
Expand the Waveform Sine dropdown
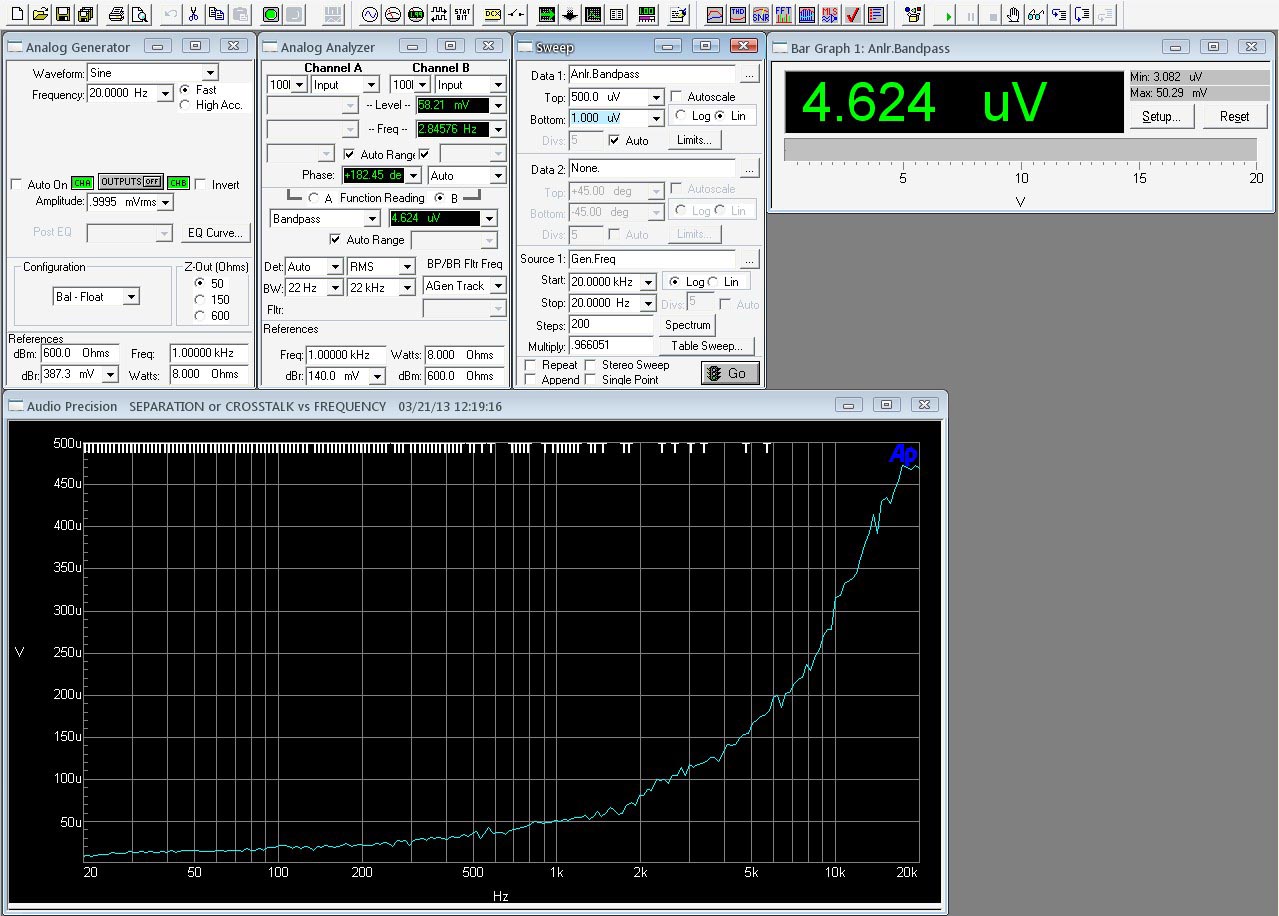pos(210,73)
